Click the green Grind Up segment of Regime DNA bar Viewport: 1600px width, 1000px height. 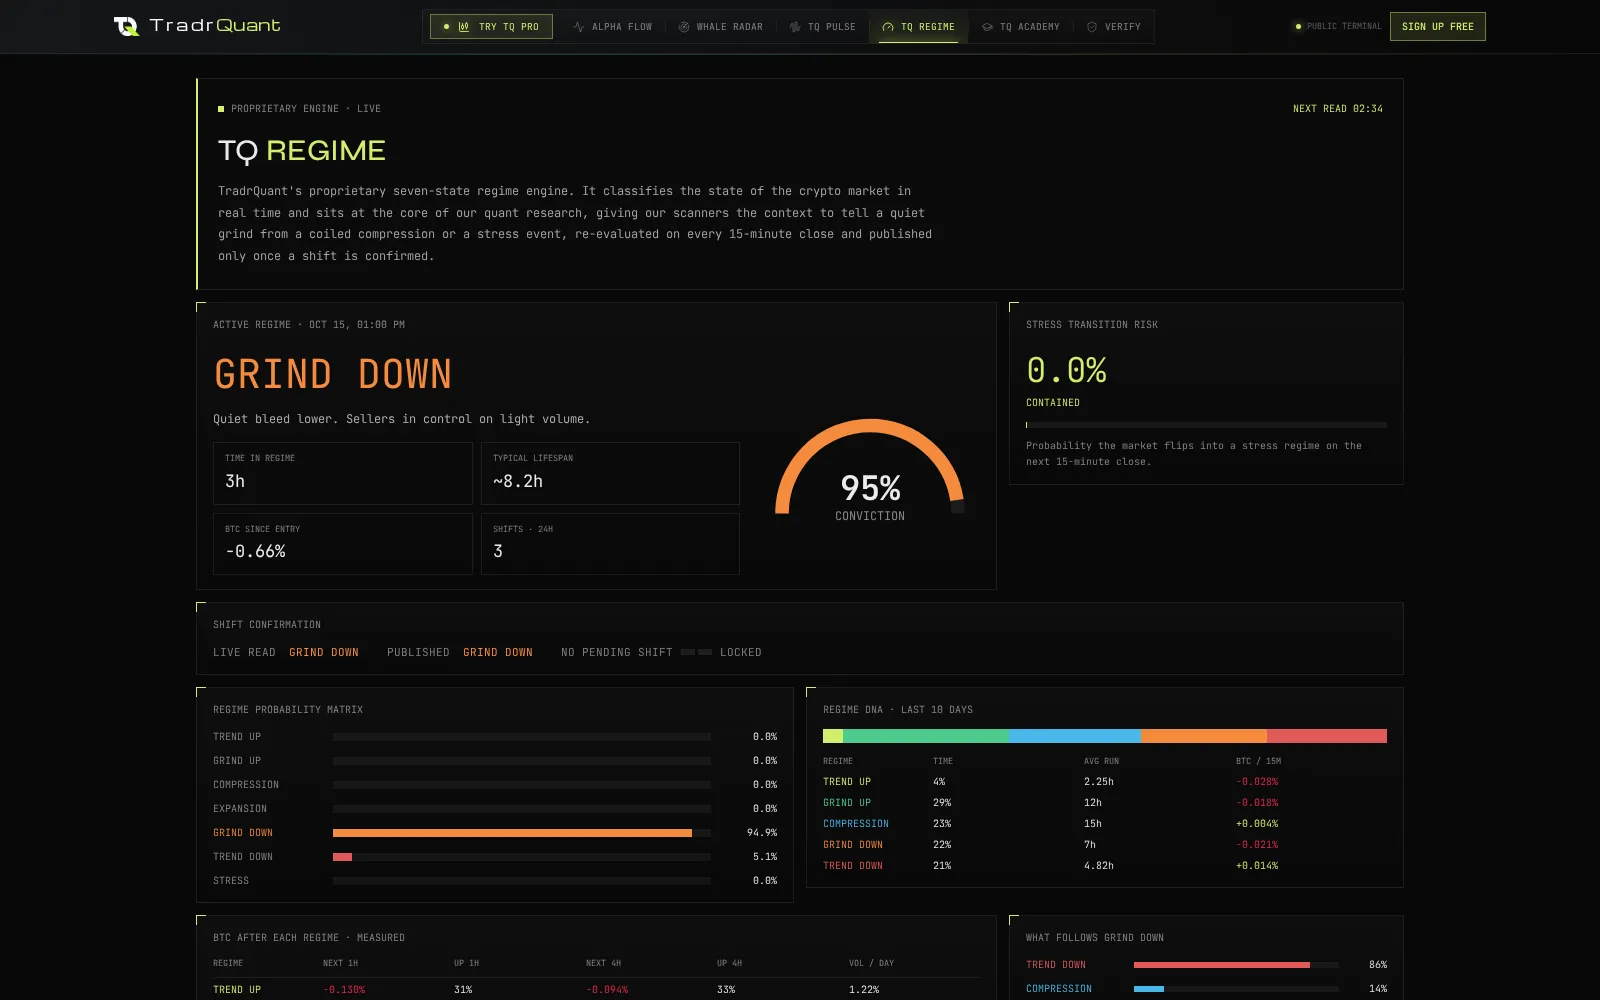click(926, 736)
